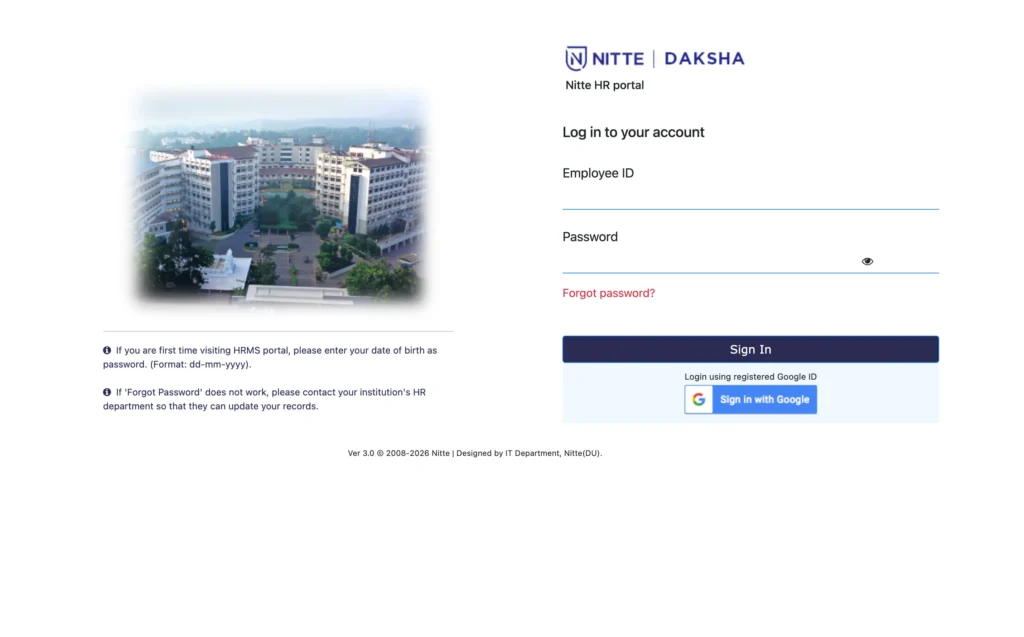Click the Log in to your account heading
This screenshot has width=1024, height=637.
(633, 132)
